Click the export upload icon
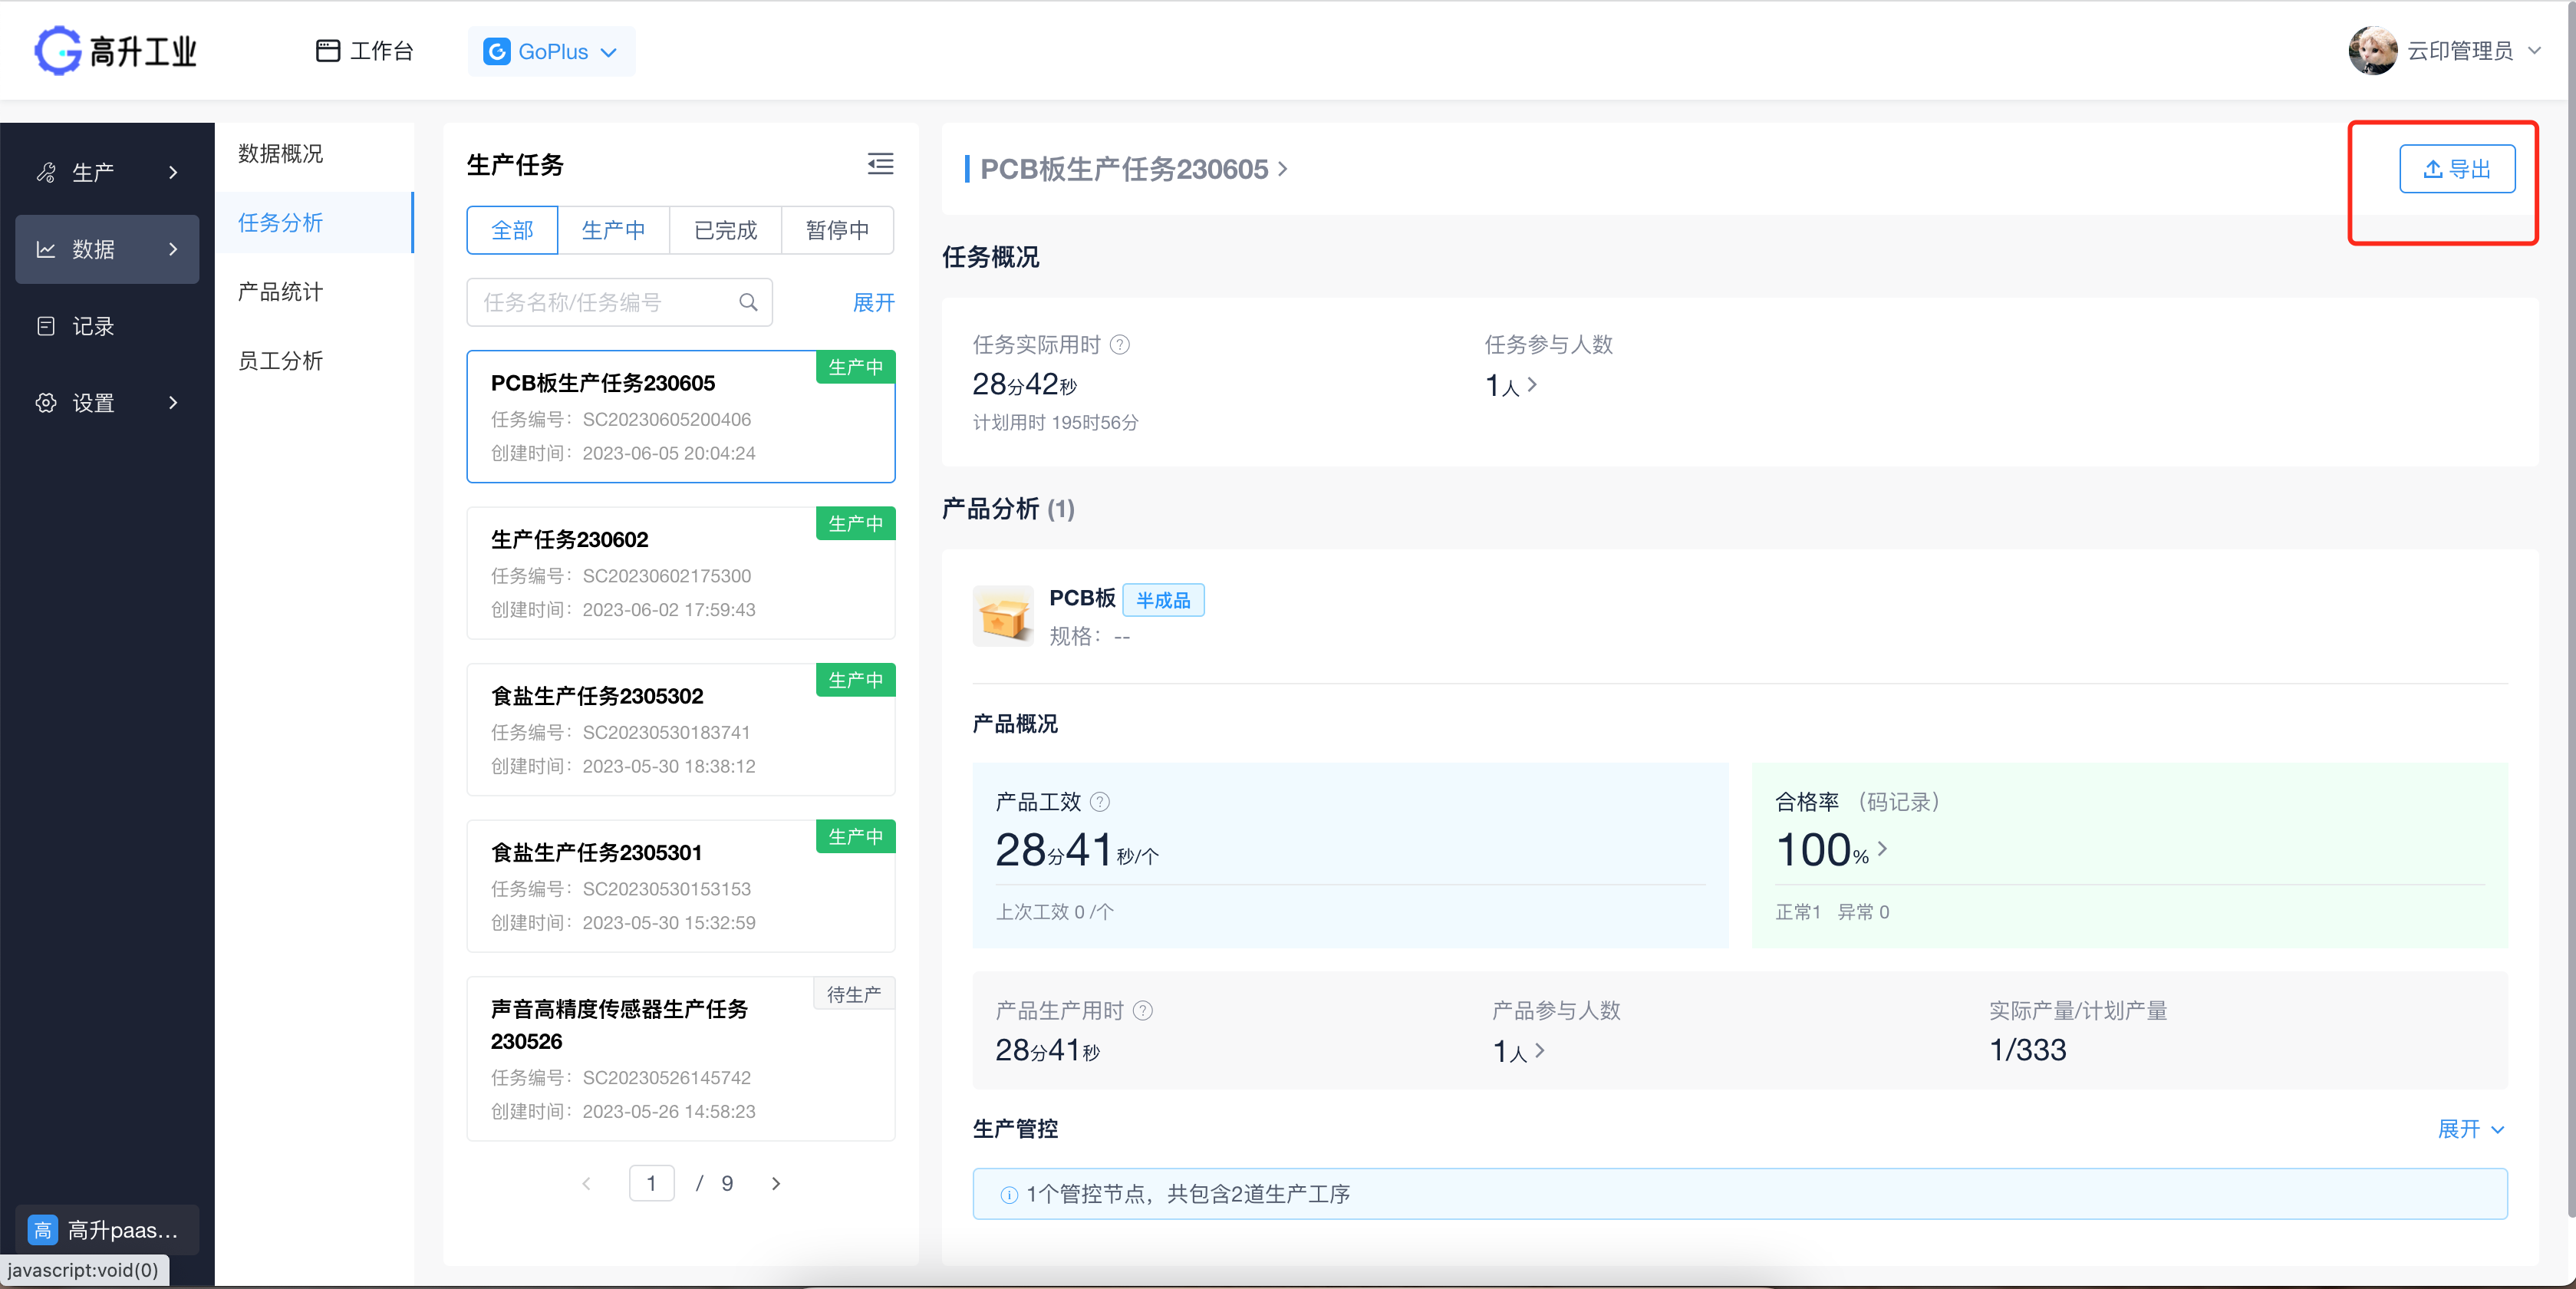Viewport: 2576px width, 1289px height. (x=2433, y=169)
